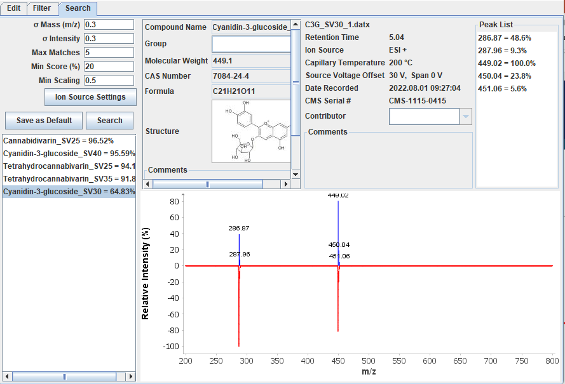Image resolution: width=565 pixels, height=384 pixels.
Task: Click the Date Recorded value
Action: click(425, 88)
